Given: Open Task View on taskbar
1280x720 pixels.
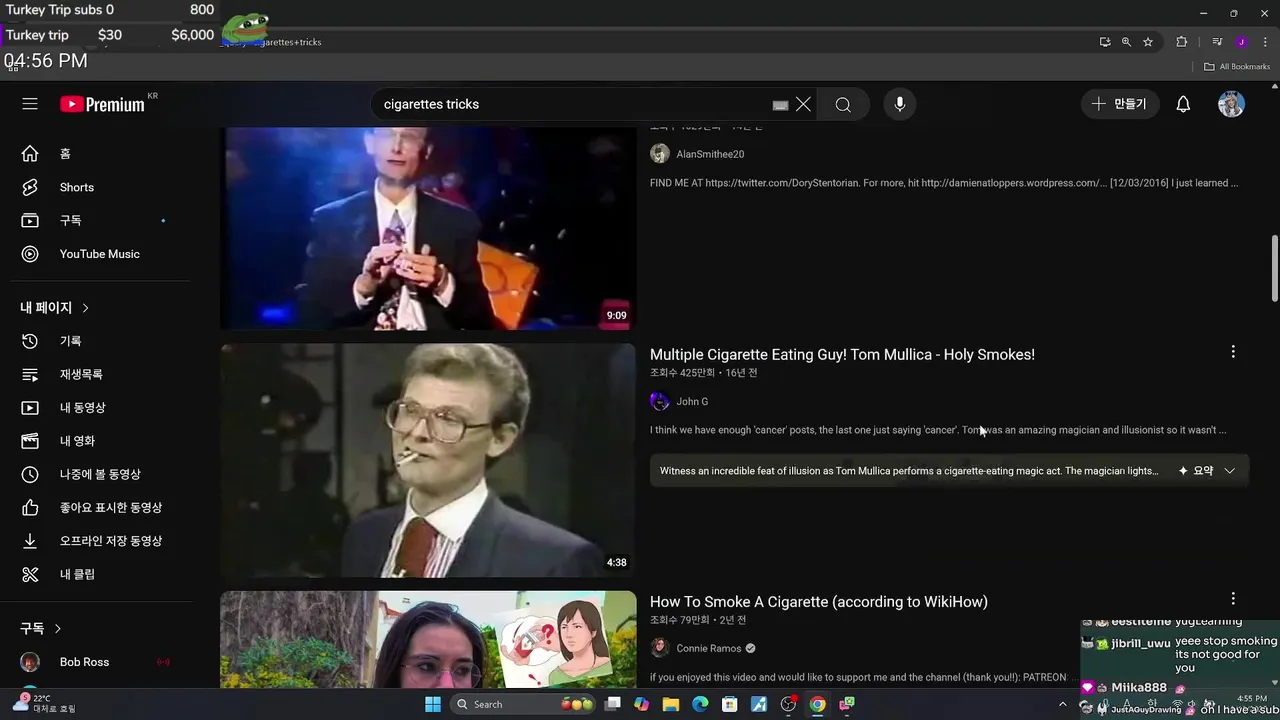Looking at the screenshot, I should [612, 704].
